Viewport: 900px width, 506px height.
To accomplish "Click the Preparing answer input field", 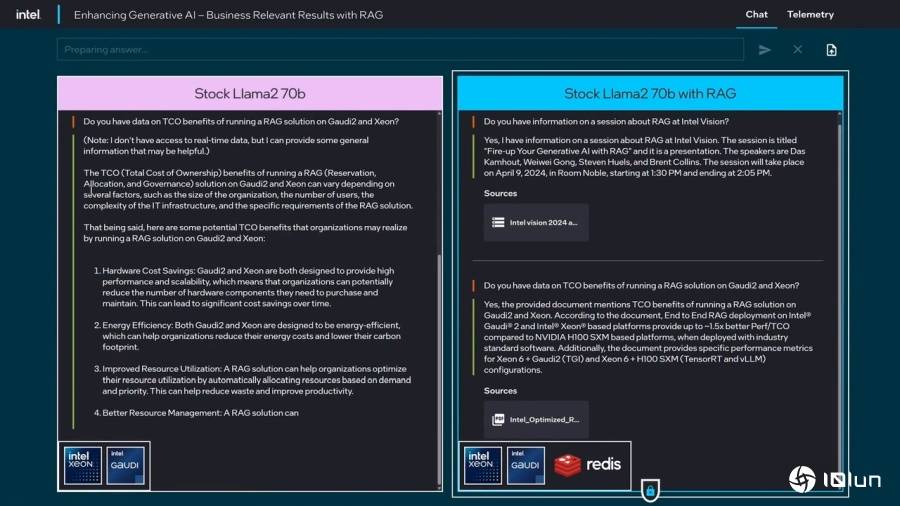I will point(400,49).
